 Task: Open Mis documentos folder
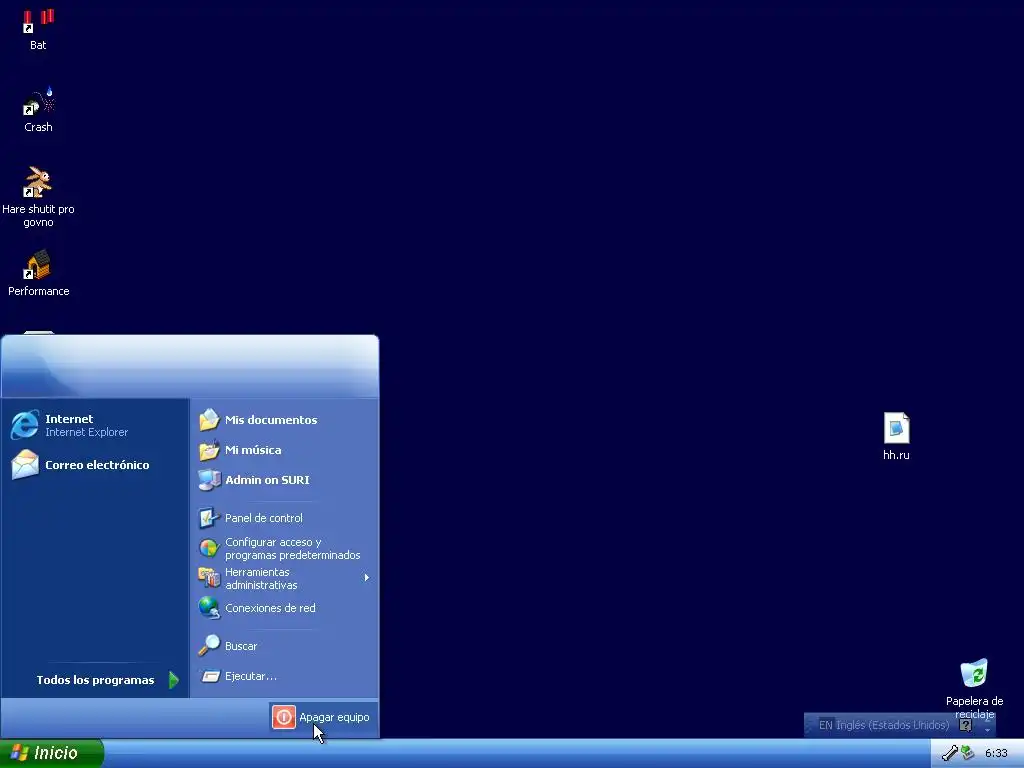click(x=285, y=420)
